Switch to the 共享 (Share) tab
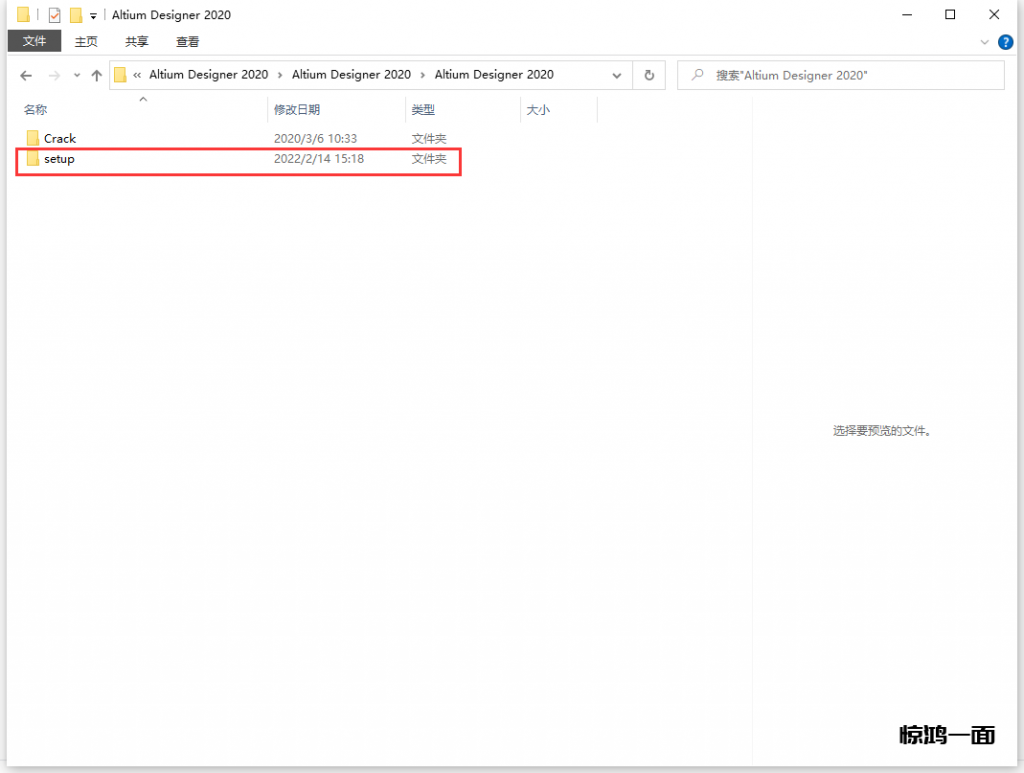Viewport: 1024px width, 773px height. tap(137, 42)
